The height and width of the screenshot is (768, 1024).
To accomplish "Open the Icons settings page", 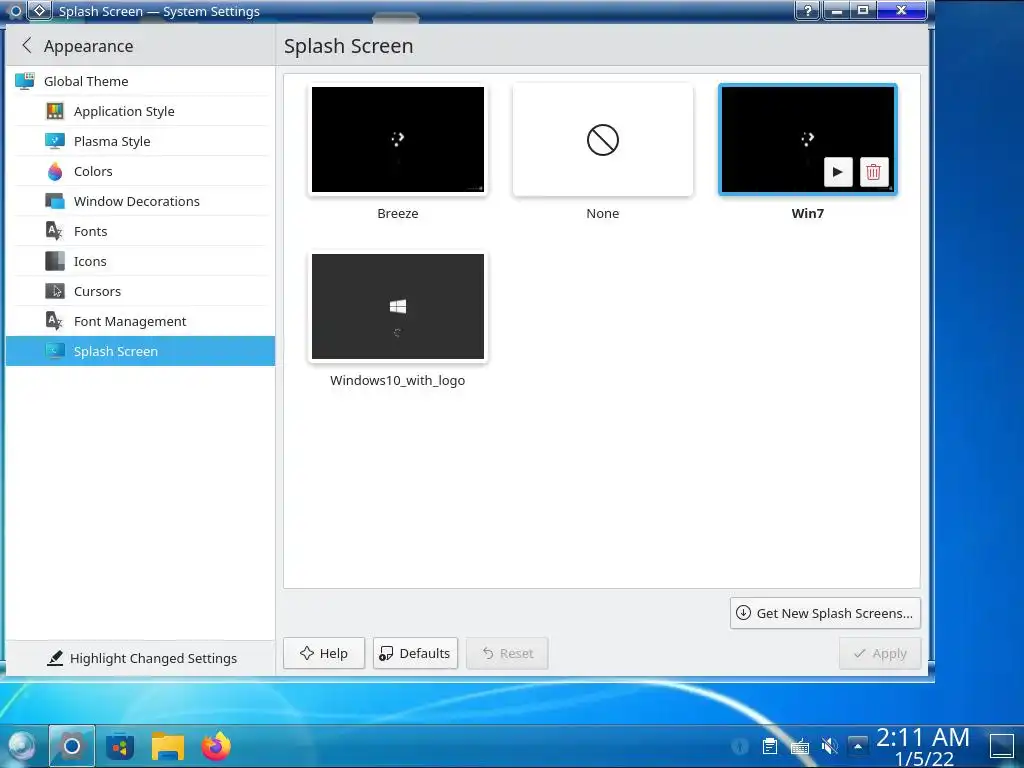I will [140, 261].
